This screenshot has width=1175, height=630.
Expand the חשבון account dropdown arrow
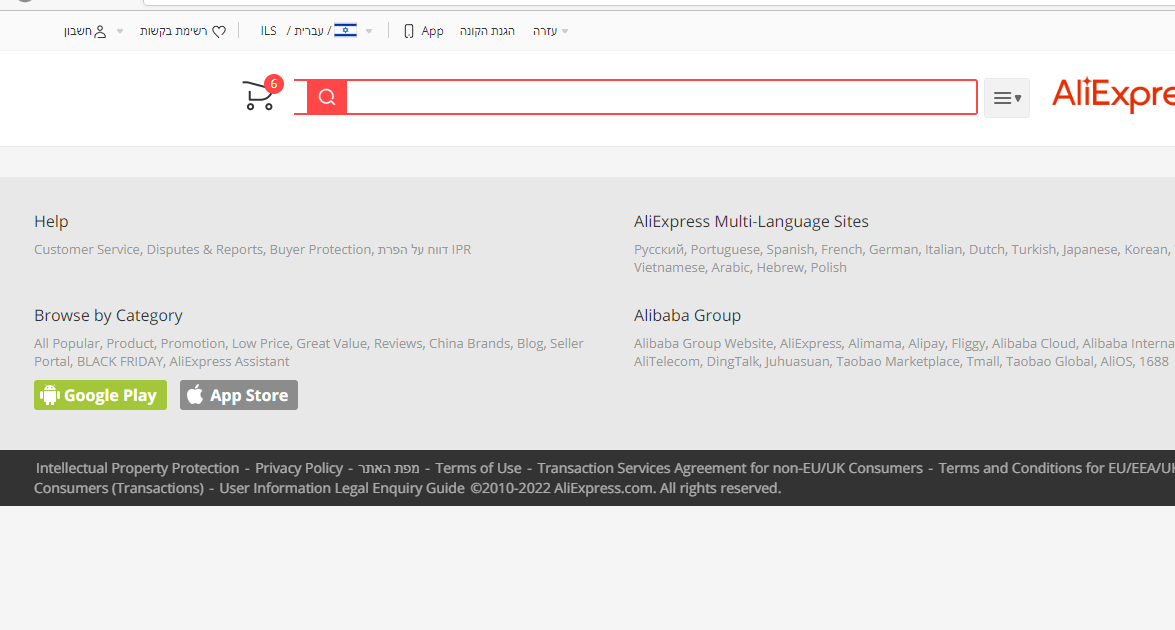(x=119, y=31)
